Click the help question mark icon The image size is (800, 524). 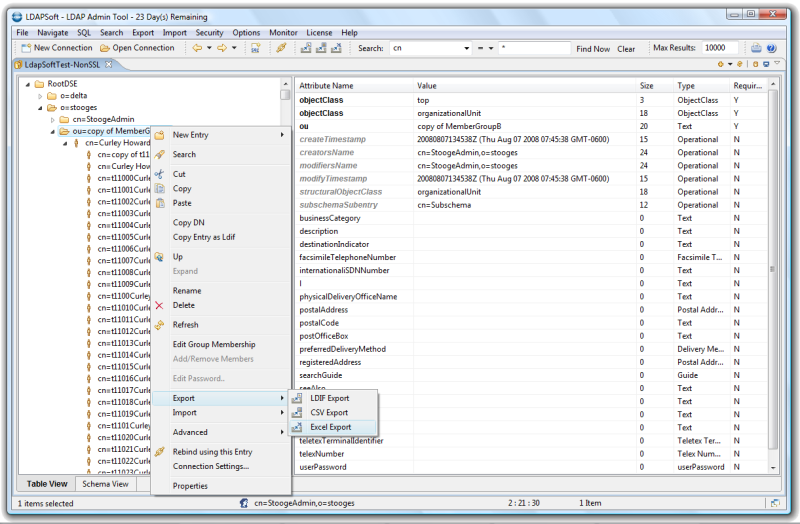(771, 48)
